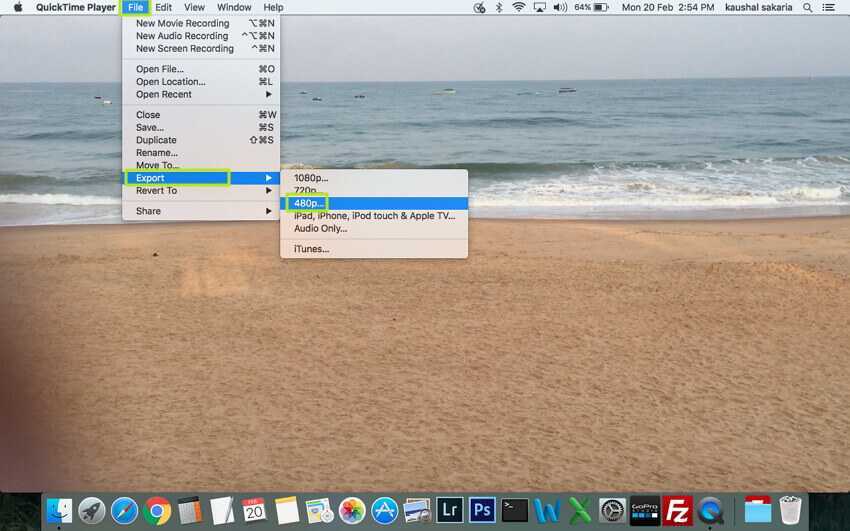
Task: Open Lightroom from the dock
Action: (x=450, y=511)
